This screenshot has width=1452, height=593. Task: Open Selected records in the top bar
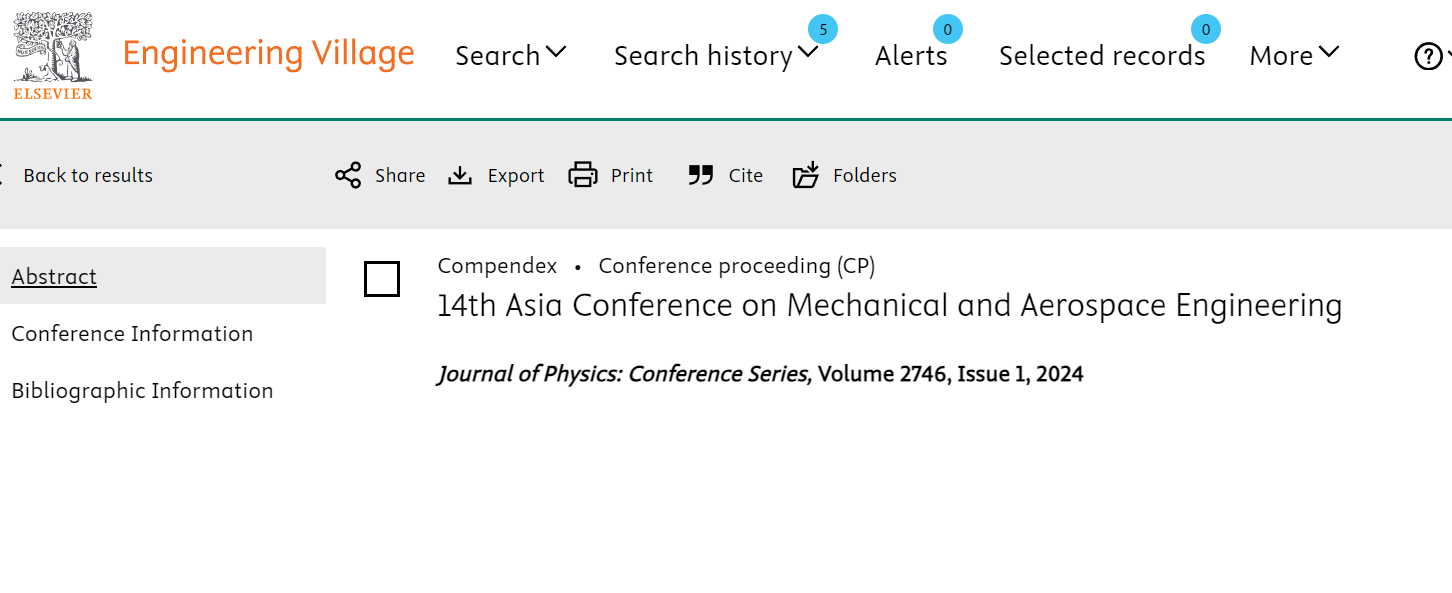(x=1102, y=56)
